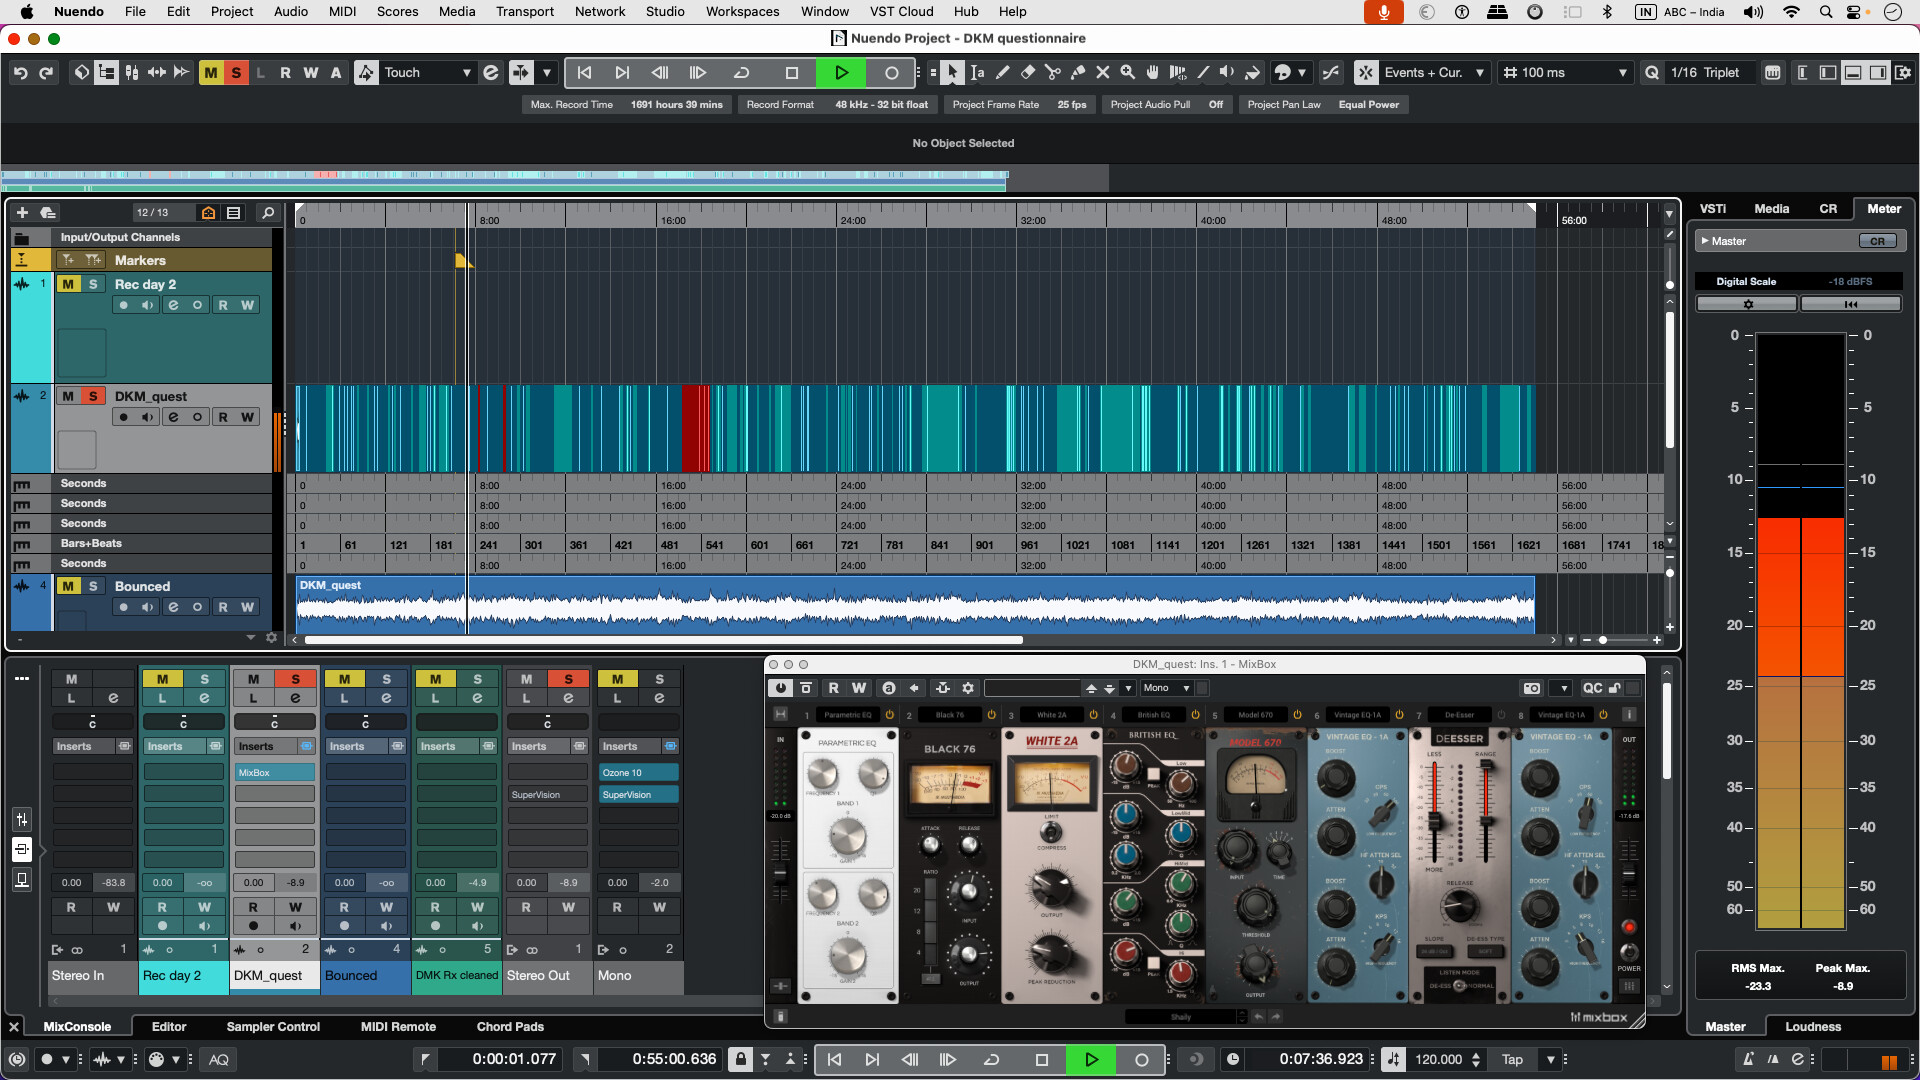Select the Glue tool
Image resolution: width=1920 pixels, height=1080 pixels.
[1077, 72]
